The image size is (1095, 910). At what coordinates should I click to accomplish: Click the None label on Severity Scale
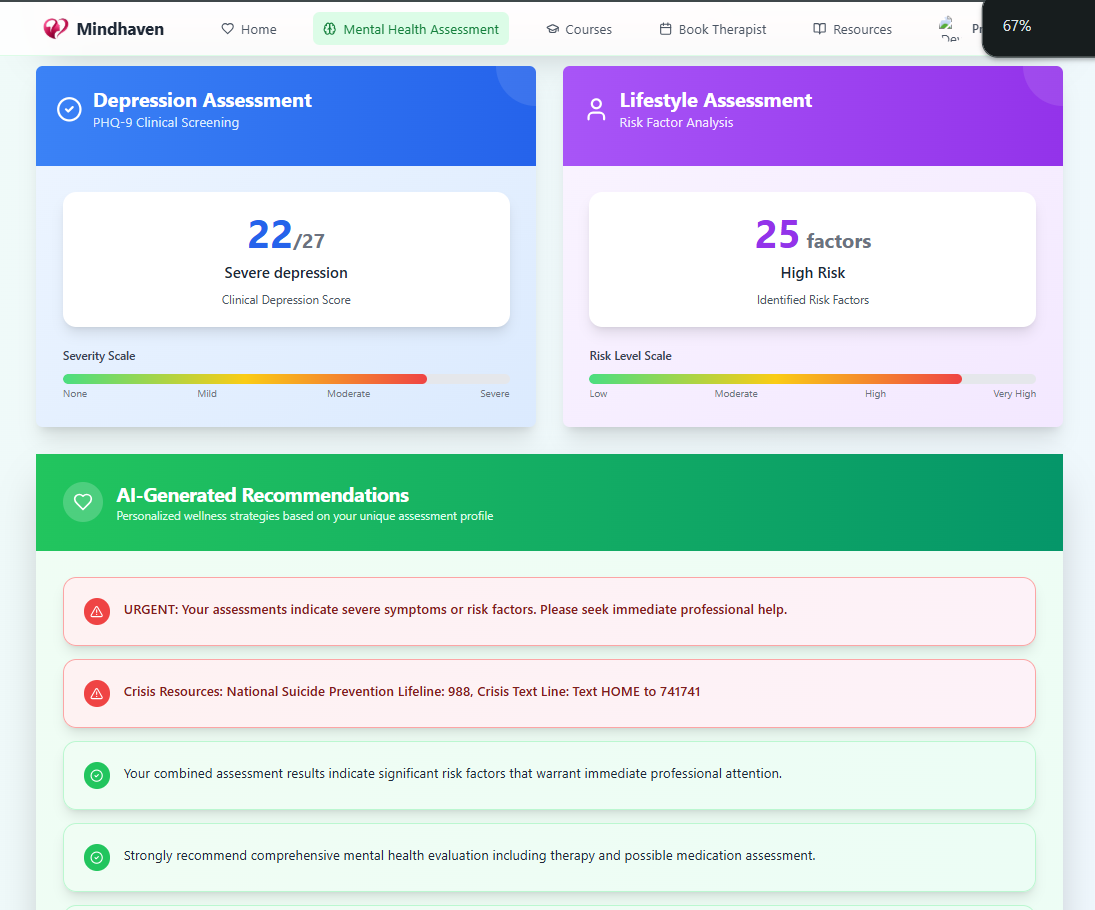click(75, 394)
